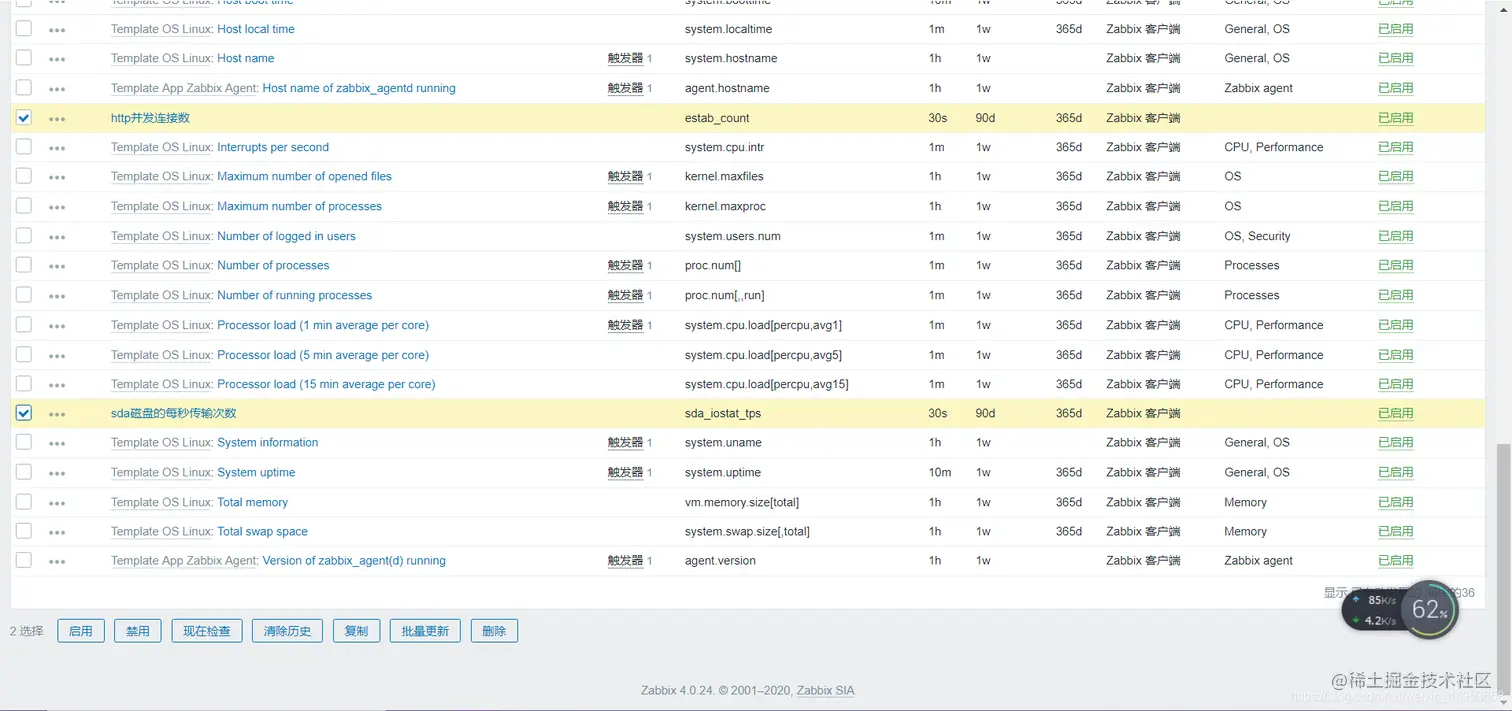This screenshot has height=711, width=1512.
Task: Toggle 已启用 status for http并发连接数
Action: click(1395, 118)
